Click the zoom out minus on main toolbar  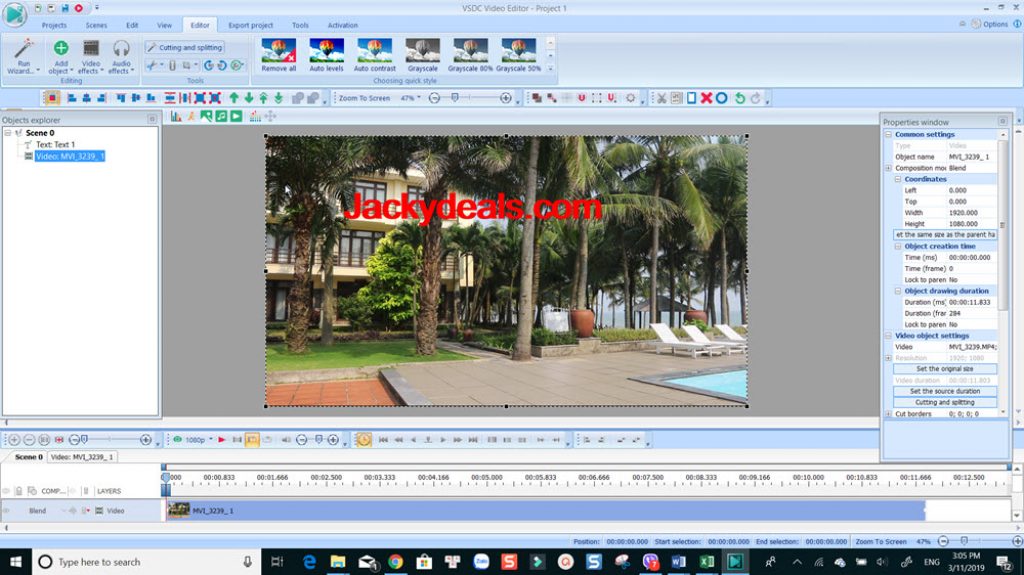[x=434, y=98]
